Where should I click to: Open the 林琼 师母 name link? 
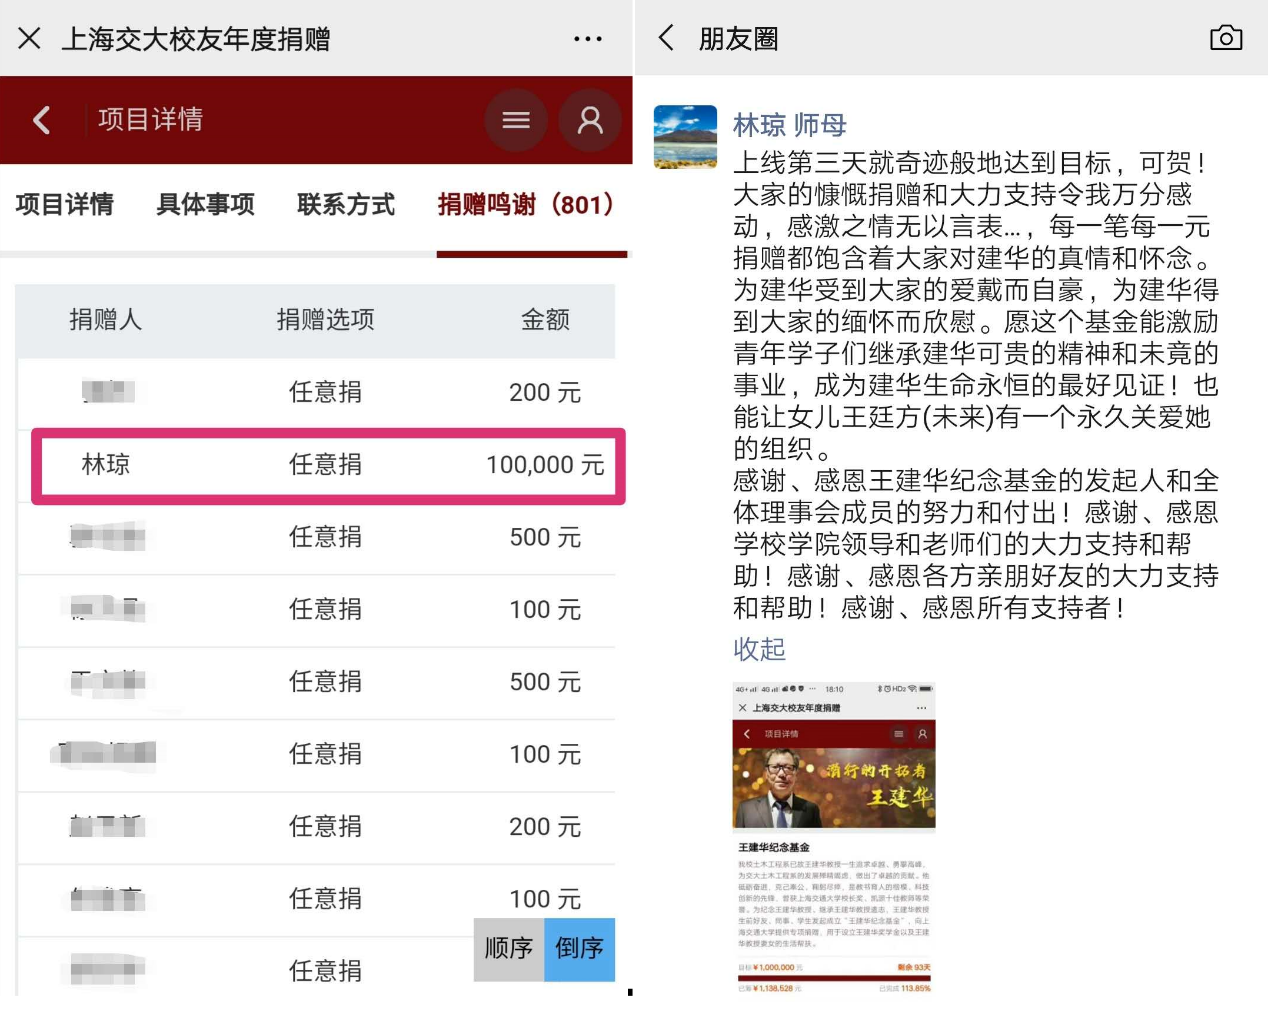point(789,125)
